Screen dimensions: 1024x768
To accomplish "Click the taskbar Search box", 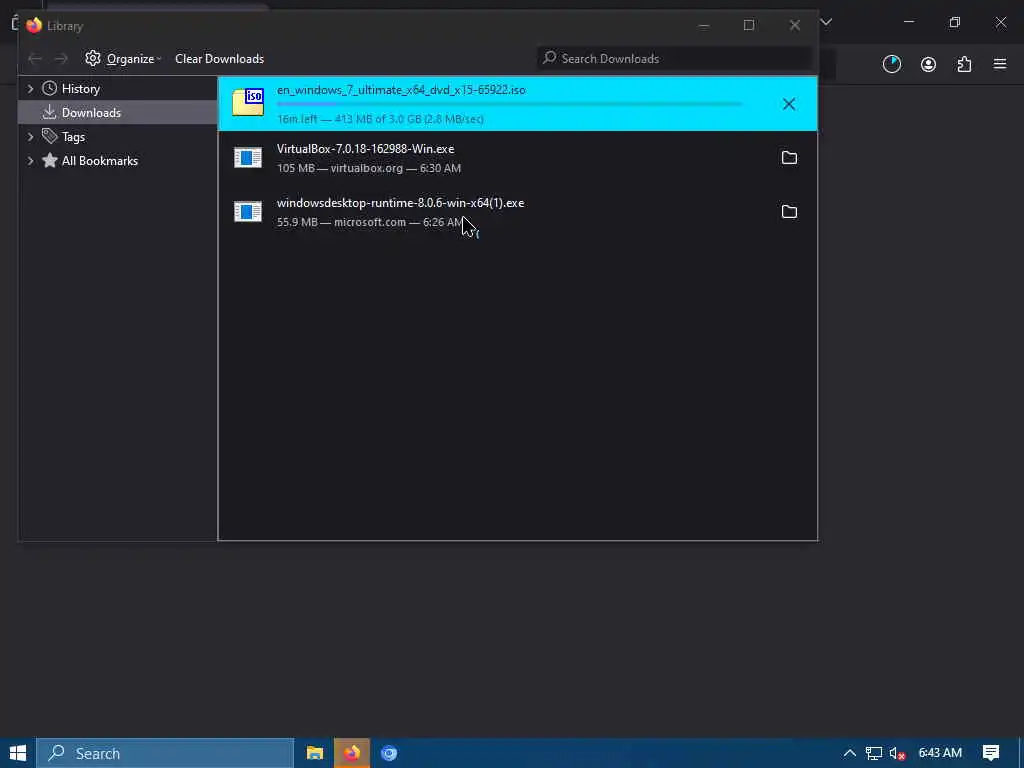I will pyautogui.click(x=165, y=753).
